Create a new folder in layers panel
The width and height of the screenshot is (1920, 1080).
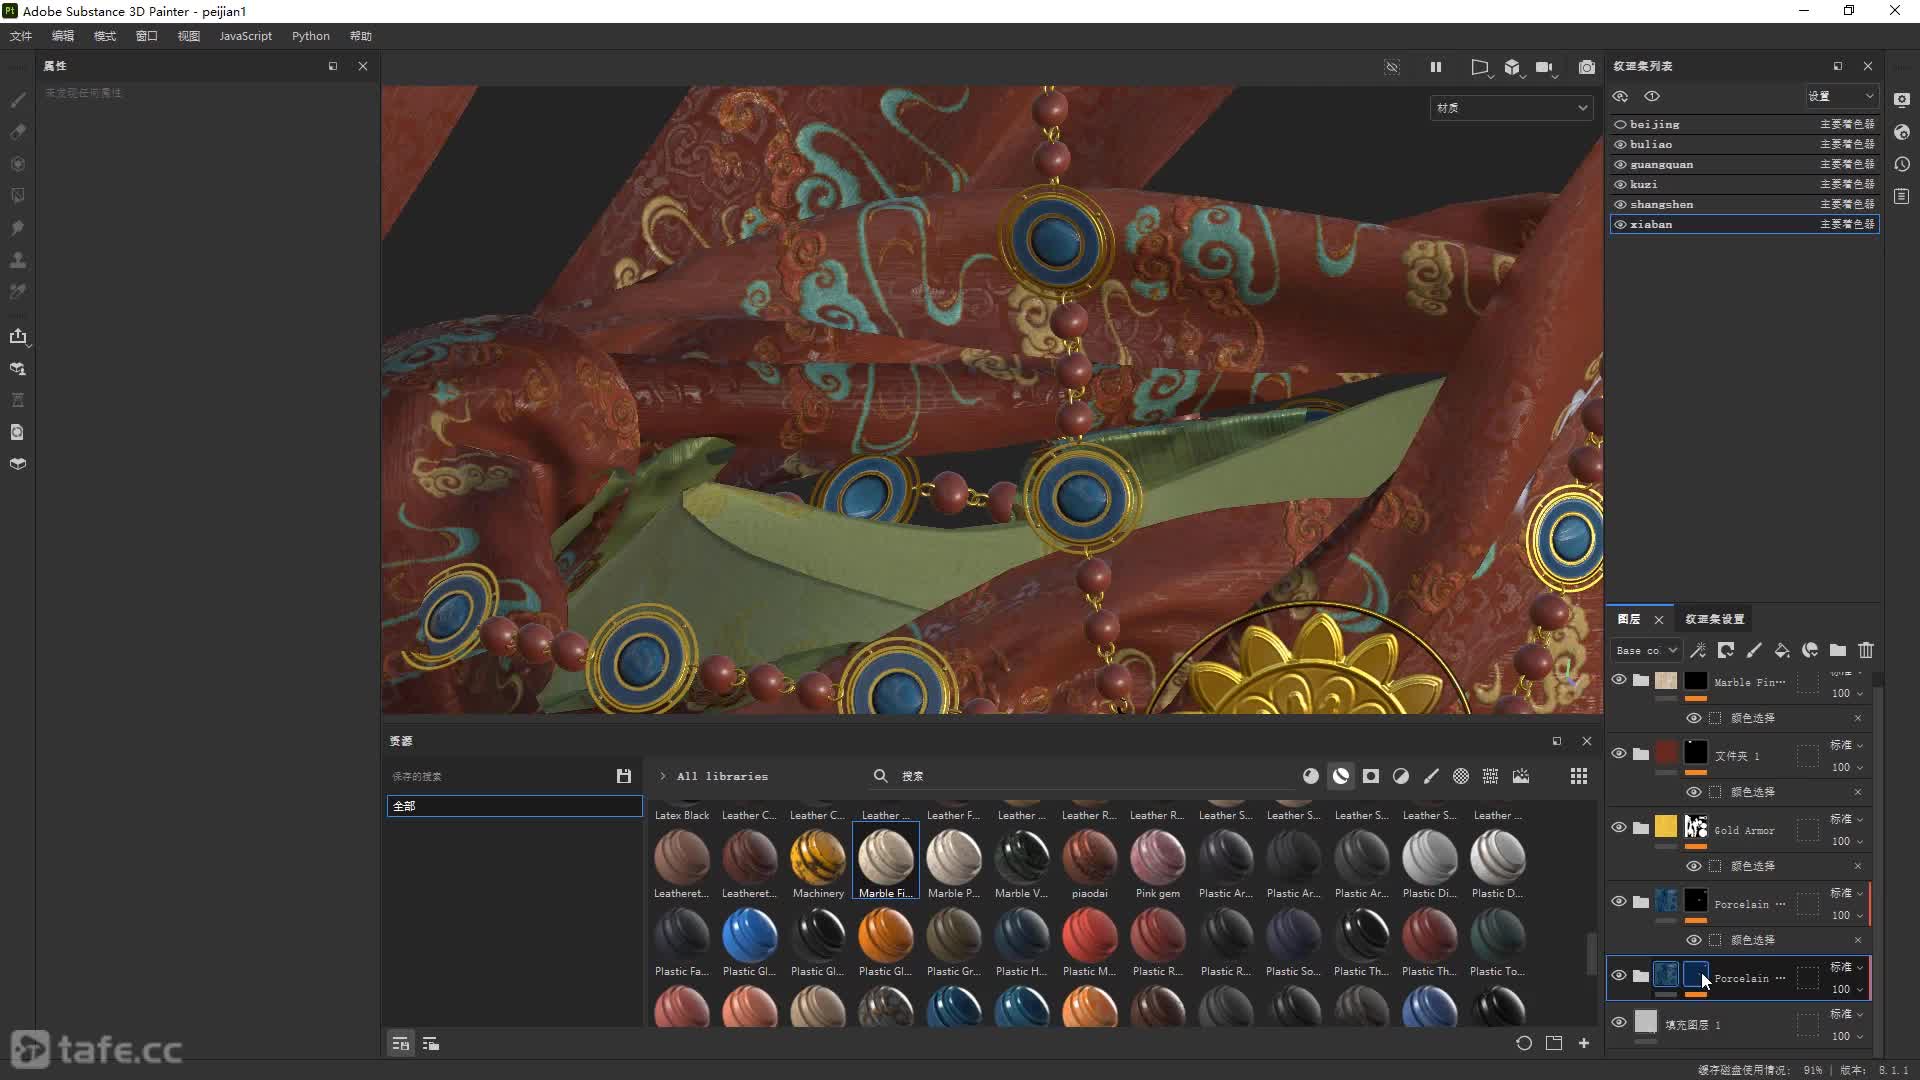tap(1838, 651)
